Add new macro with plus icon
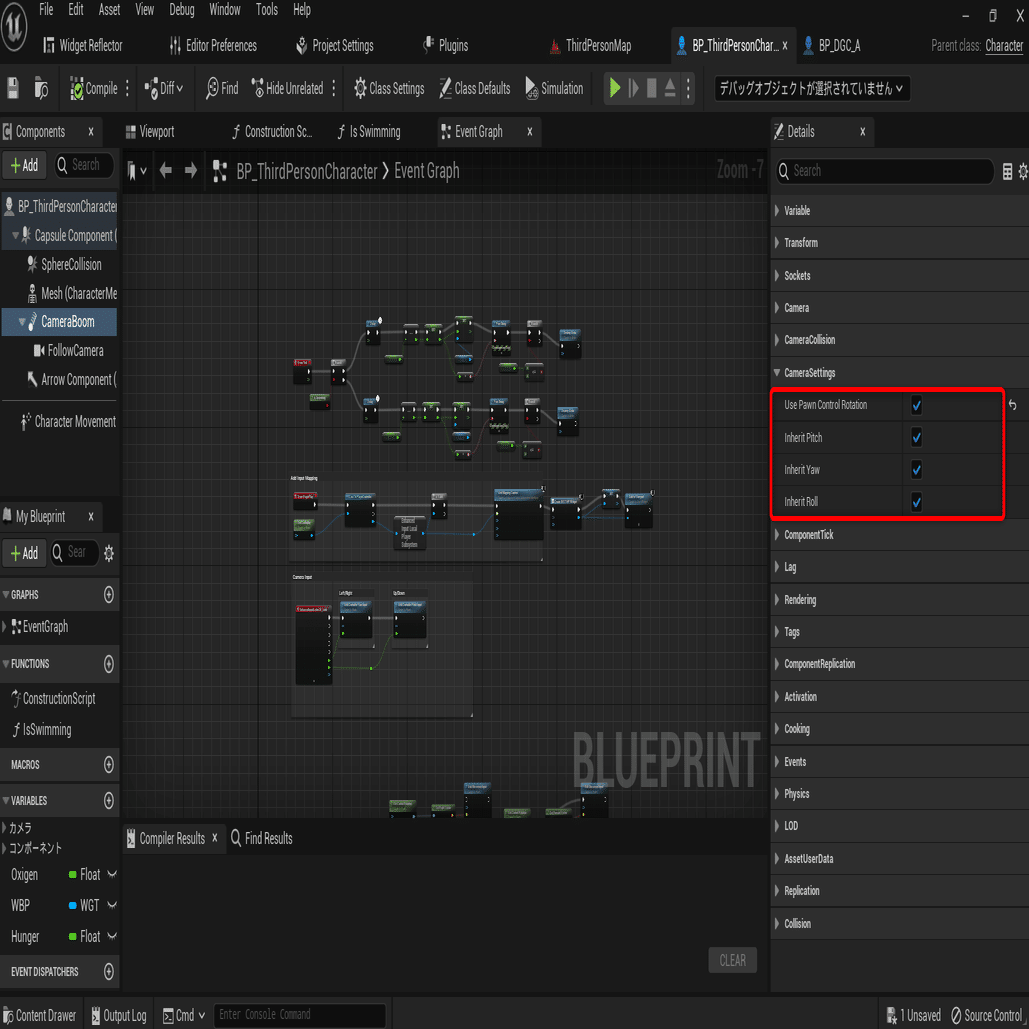Viewport: 1029px width, 1029px height. point(109,765)
